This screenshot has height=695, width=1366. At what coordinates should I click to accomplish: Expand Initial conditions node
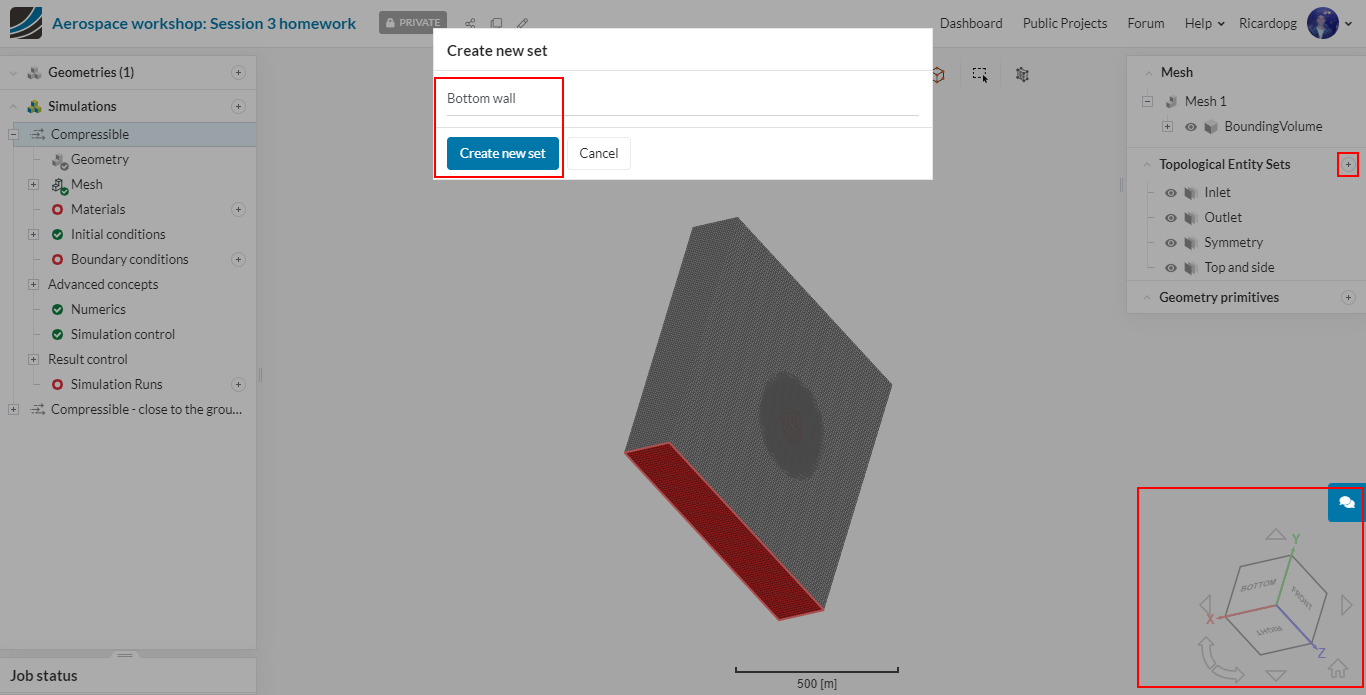(33, 234)
